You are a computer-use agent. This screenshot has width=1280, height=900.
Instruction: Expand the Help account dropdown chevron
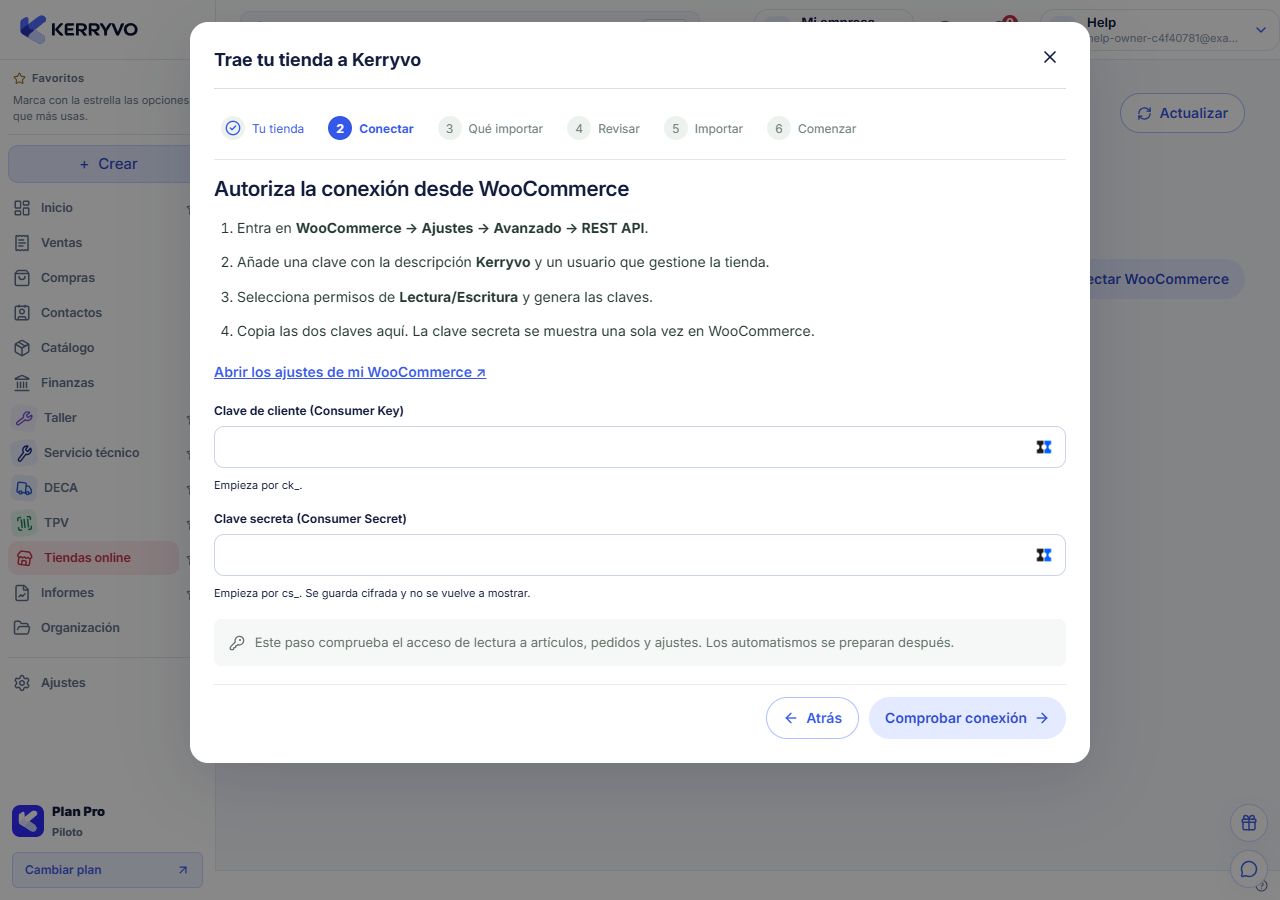pos(1261,30)
